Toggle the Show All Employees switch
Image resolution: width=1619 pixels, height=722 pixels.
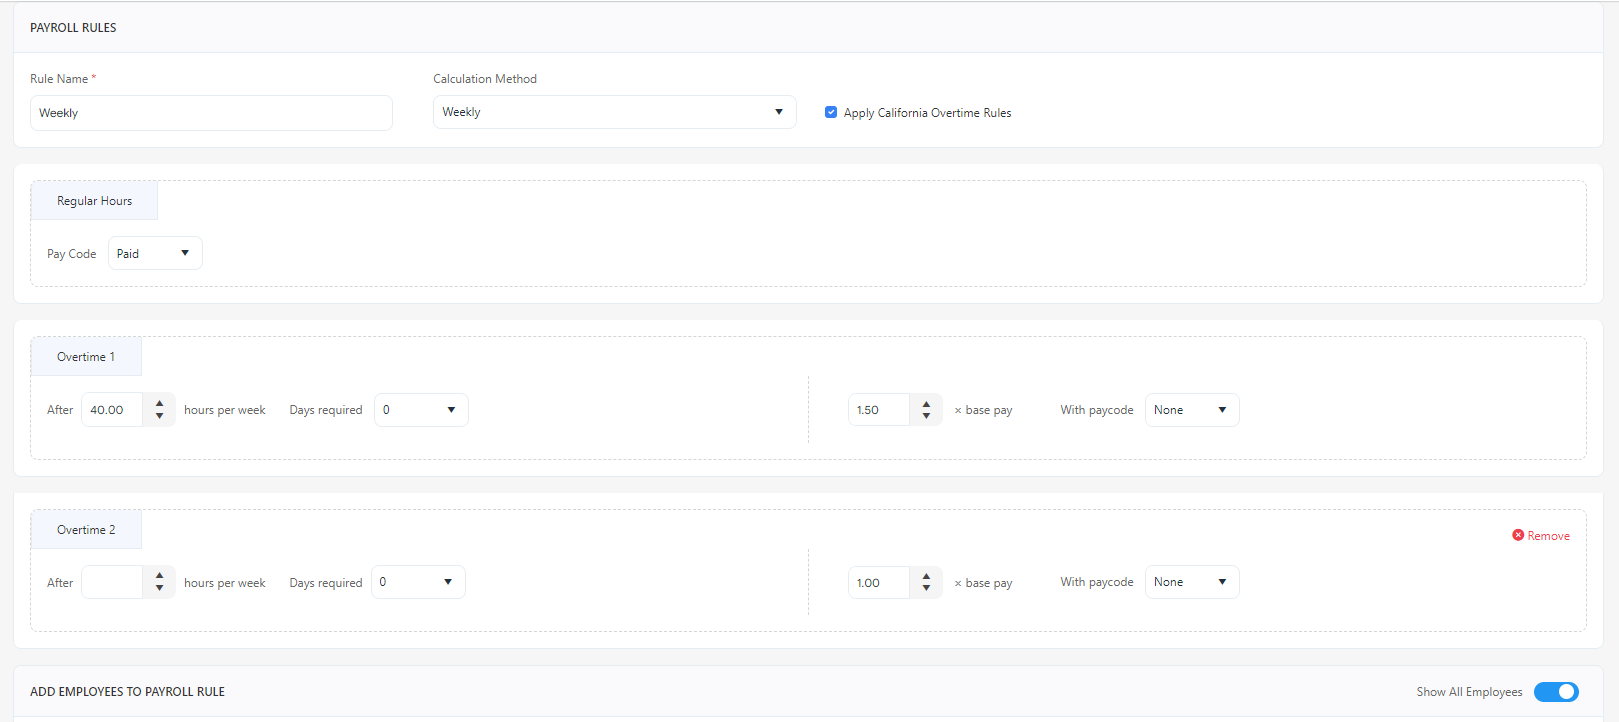[1556, 692]
